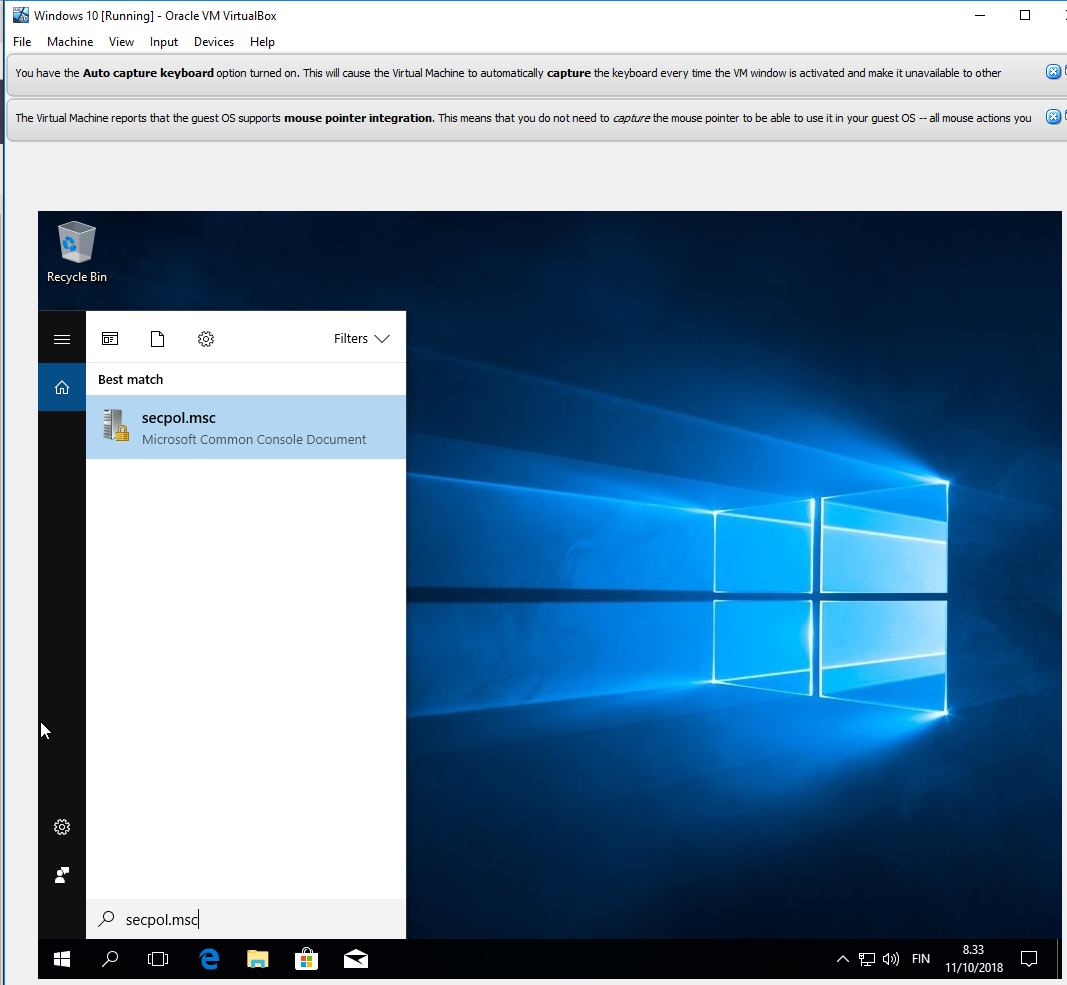Minimize the VirtualBox window
Screen dimensions: 1067x985
980,15
